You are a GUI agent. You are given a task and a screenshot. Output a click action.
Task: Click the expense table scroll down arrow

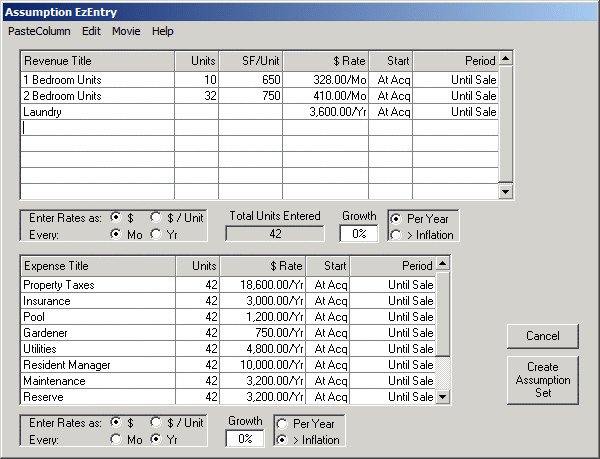pyautogui.click(x=443, y=397)
